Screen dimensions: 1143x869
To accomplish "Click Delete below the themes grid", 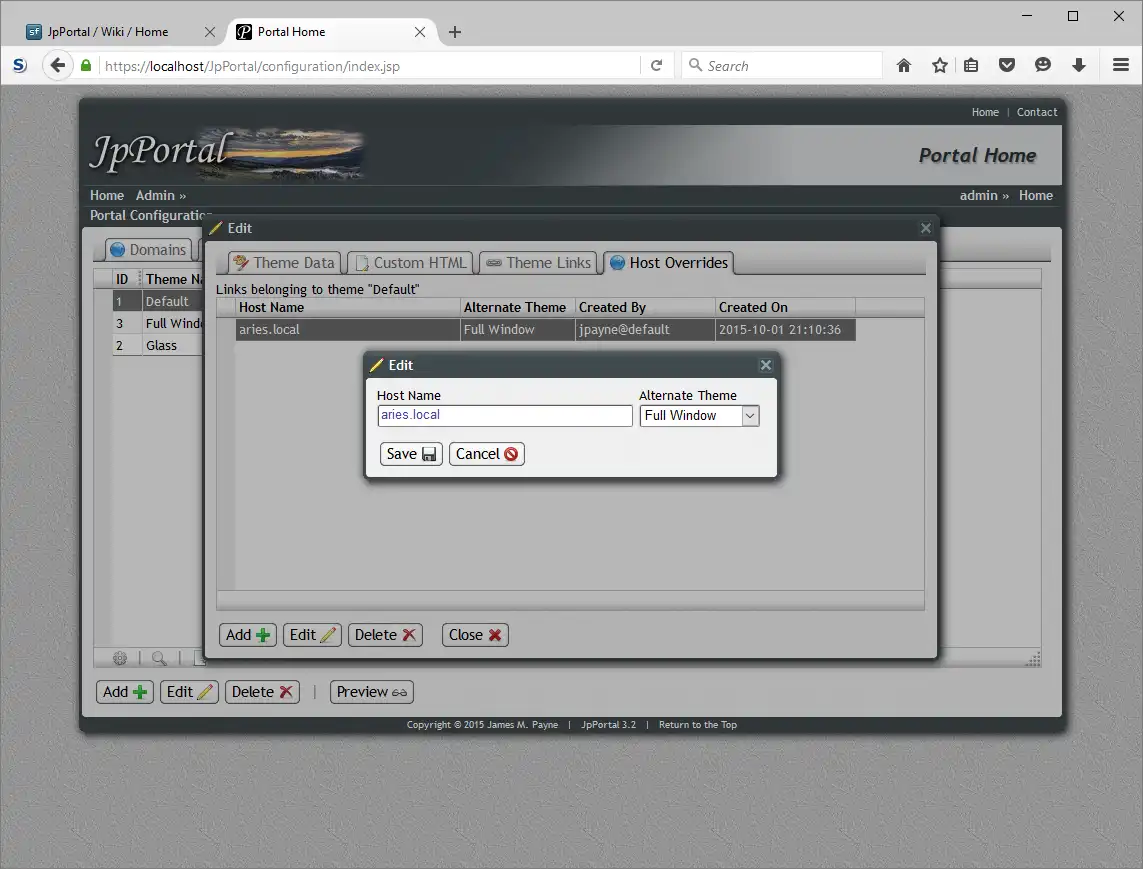I will (262, 692).
